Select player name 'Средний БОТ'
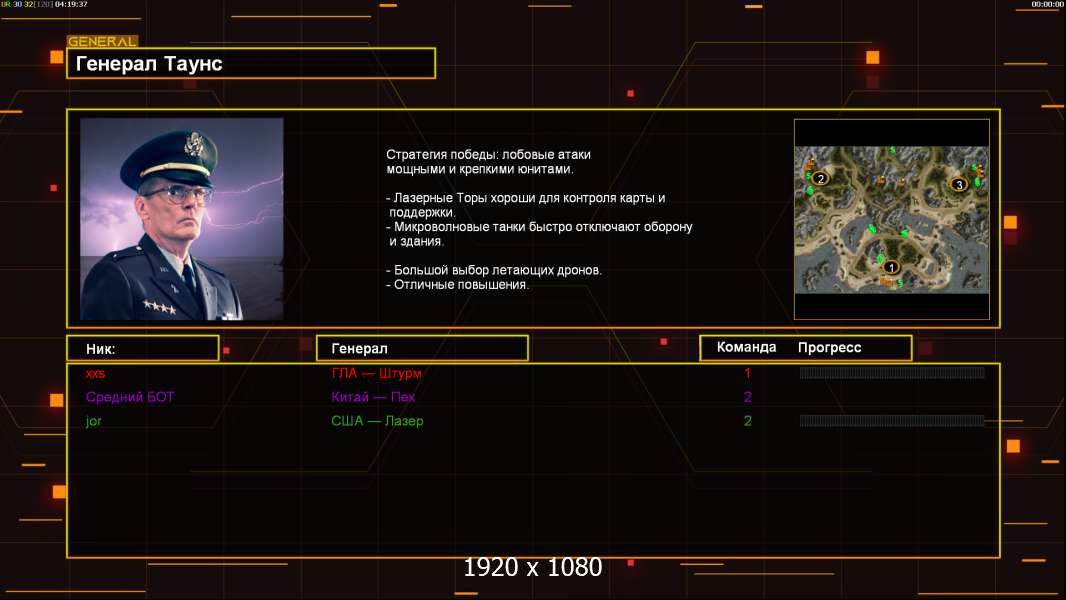This screenshot has width=1066, height=600. [x=130, y=397]
